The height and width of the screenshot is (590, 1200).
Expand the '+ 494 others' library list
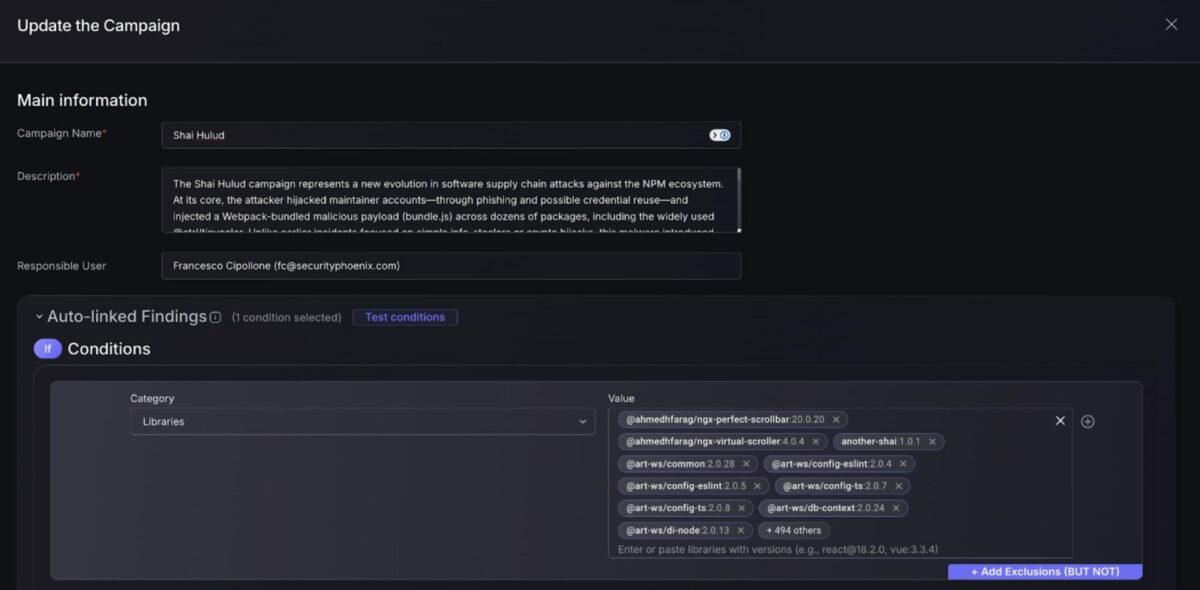(x=793, y=530)
